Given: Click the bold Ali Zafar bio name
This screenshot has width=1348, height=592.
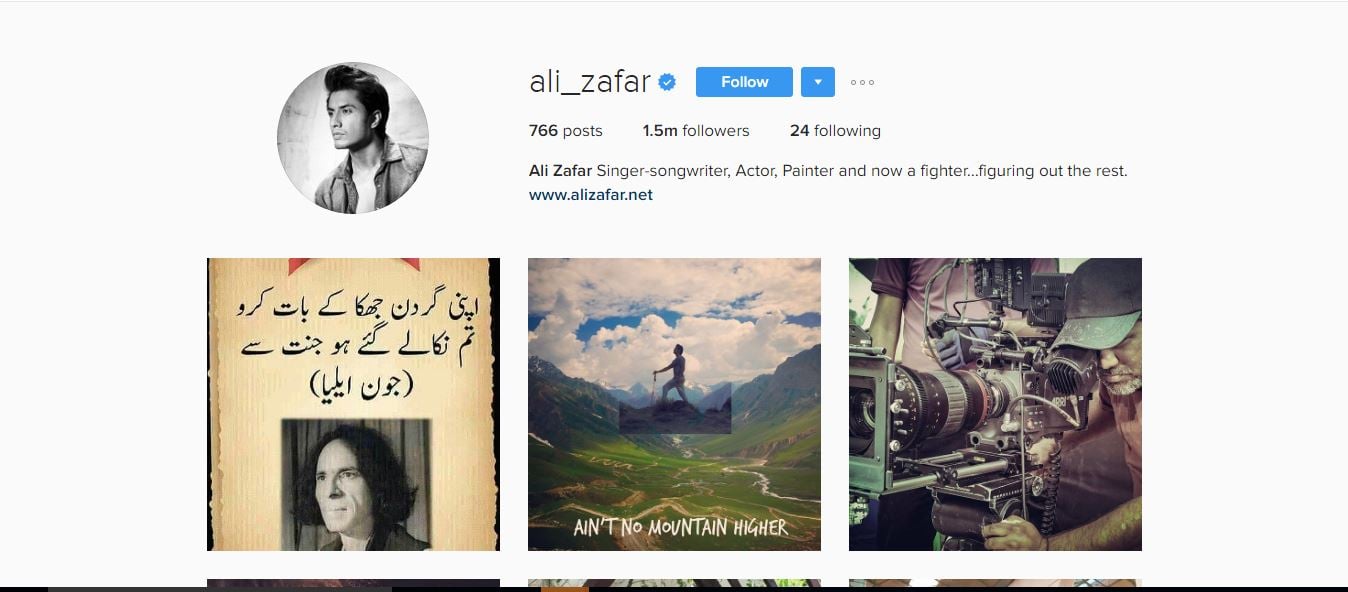Looking at the screenshot, I should 553,171.
